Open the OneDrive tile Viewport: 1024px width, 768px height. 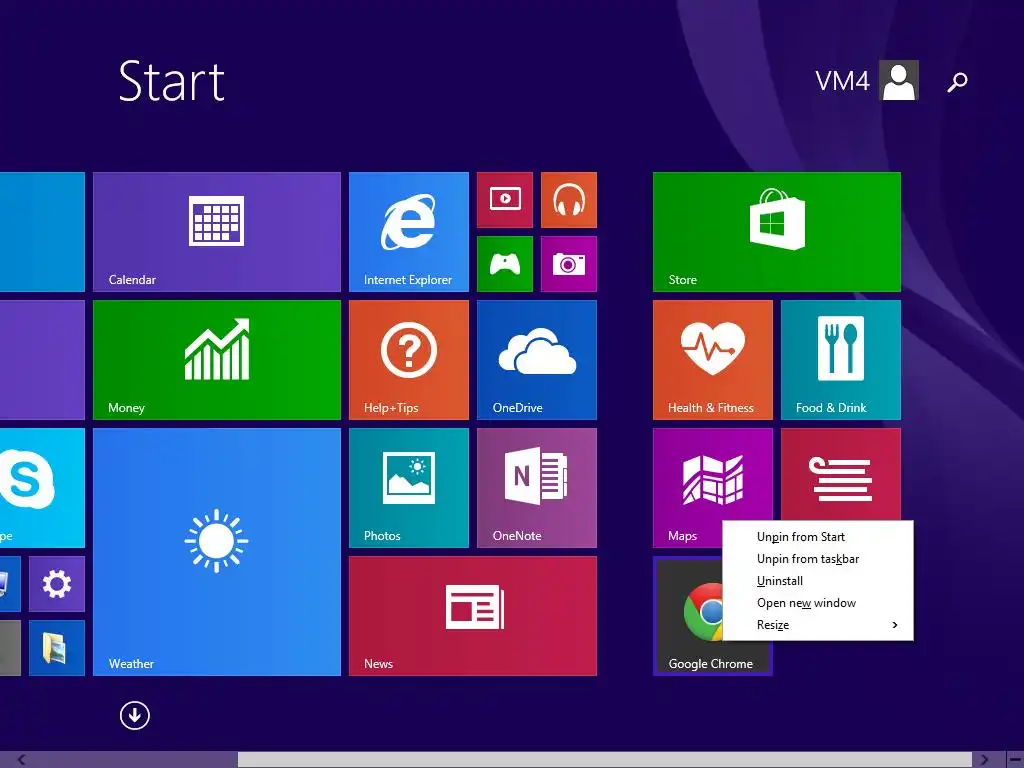click(x=537, y=360)
